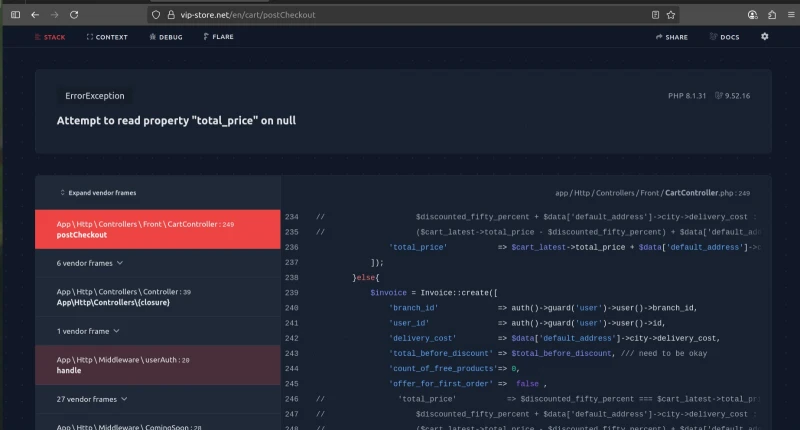Screen dimensions: 800x430
Task: Reload the page with refresh icon
Action: coord(74,15)
